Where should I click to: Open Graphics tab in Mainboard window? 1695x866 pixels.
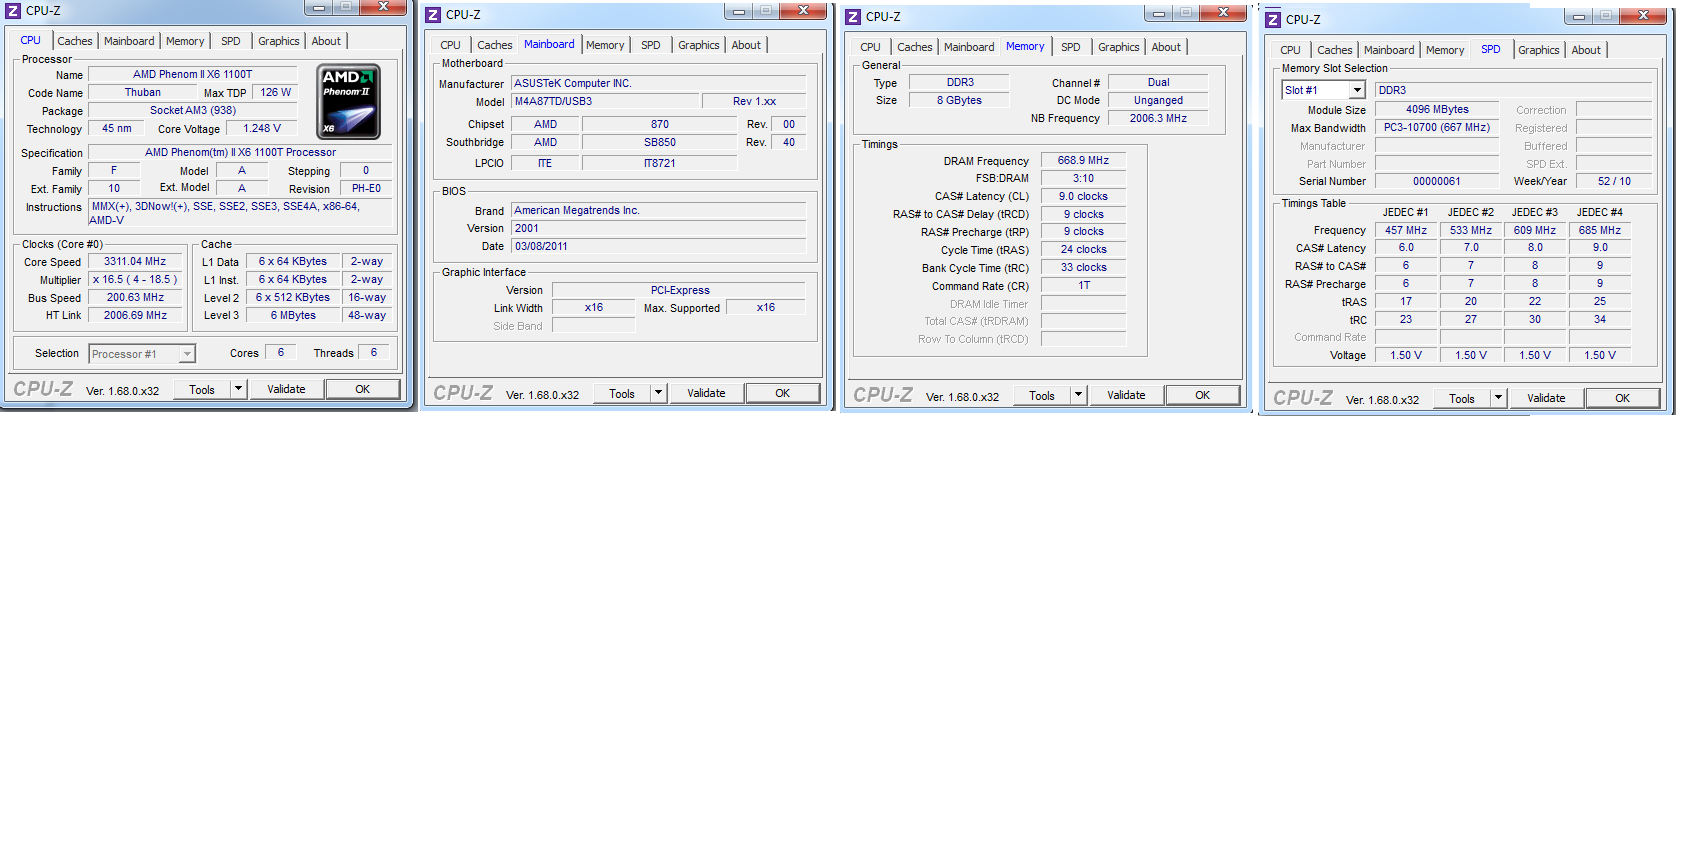(699, 45)
